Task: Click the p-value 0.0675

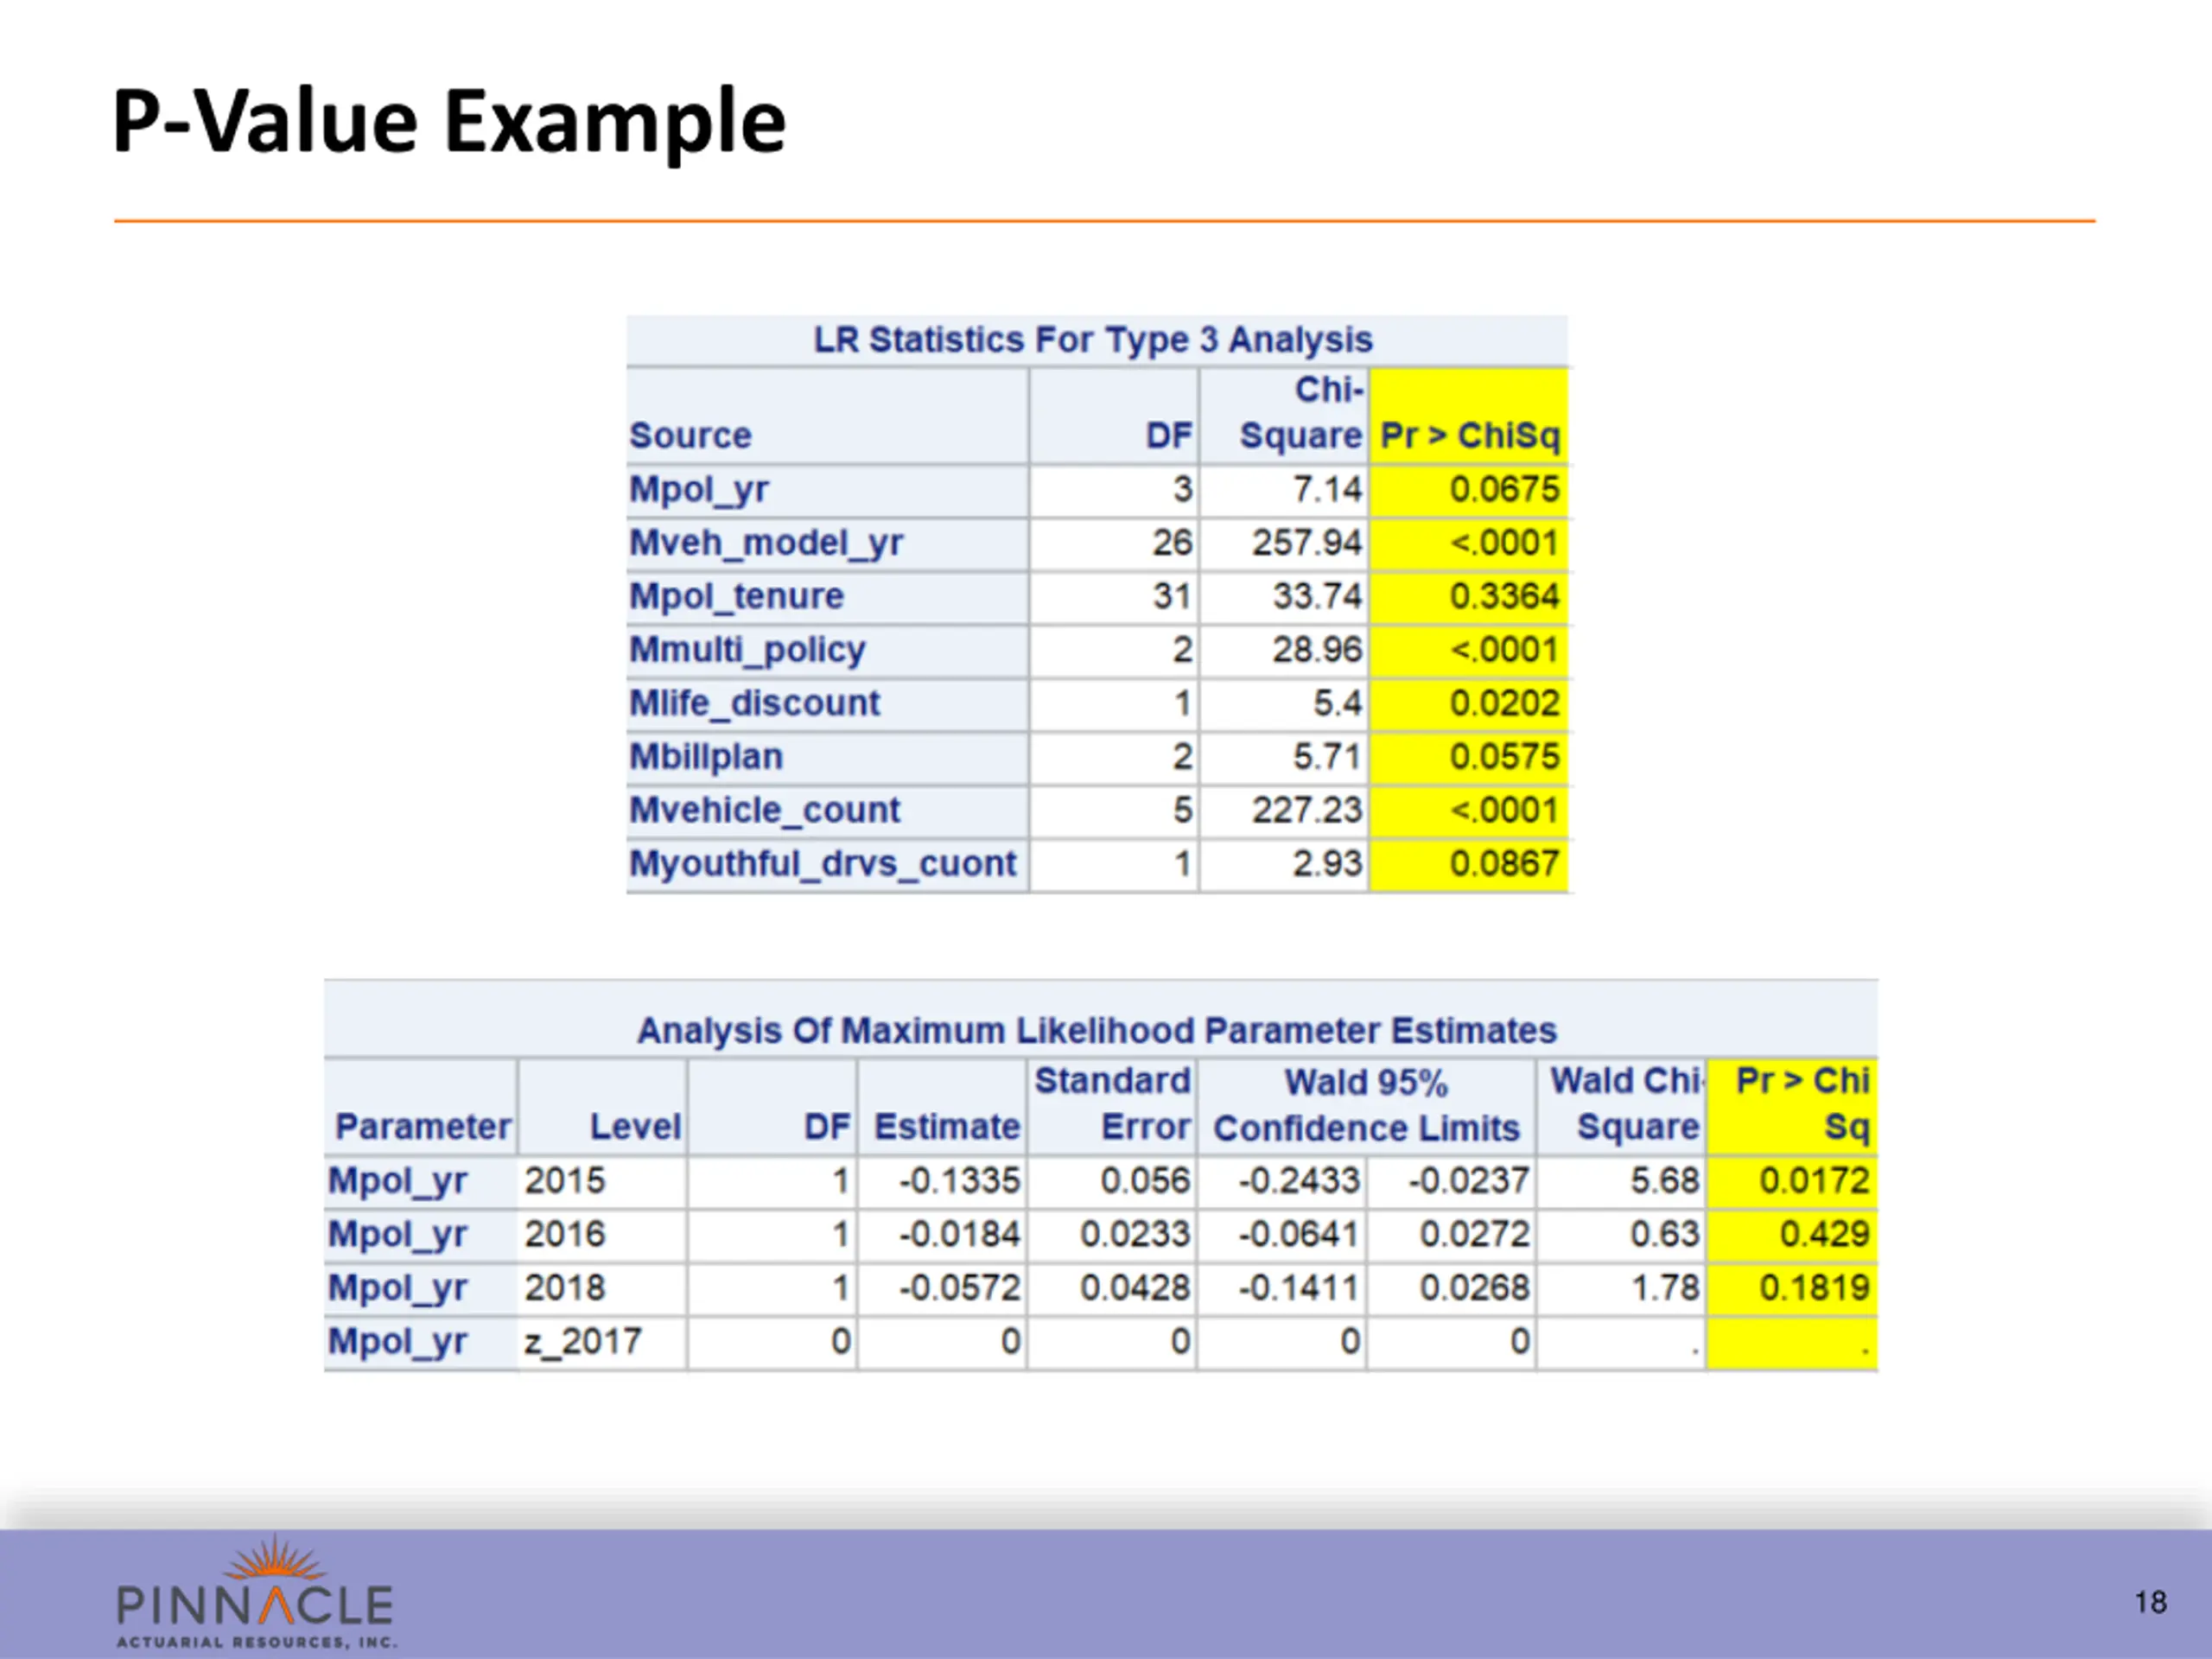Action: click(x=1504, y=490)
